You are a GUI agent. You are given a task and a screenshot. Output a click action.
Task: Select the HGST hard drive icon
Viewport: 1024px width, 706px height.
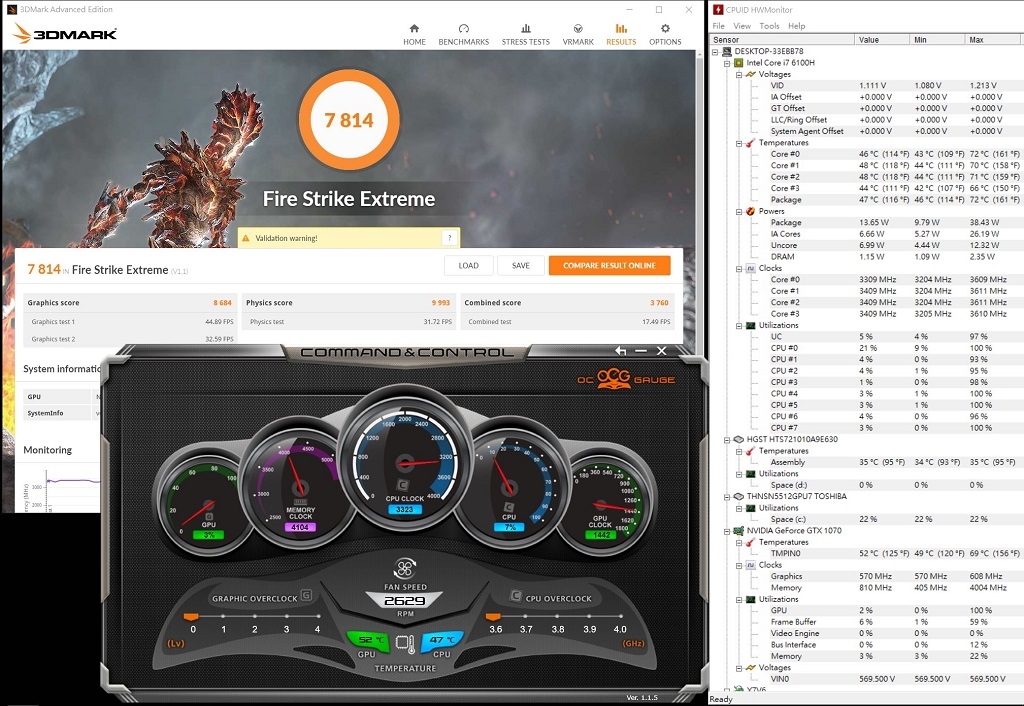point(739,440)
